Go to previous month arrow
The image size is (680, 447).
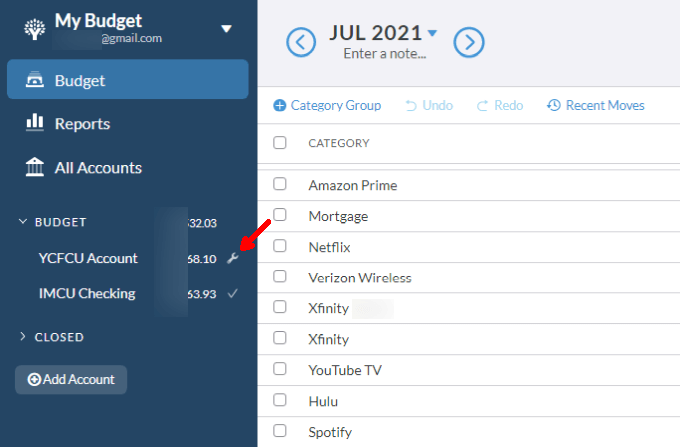click(x=301, y=42)
